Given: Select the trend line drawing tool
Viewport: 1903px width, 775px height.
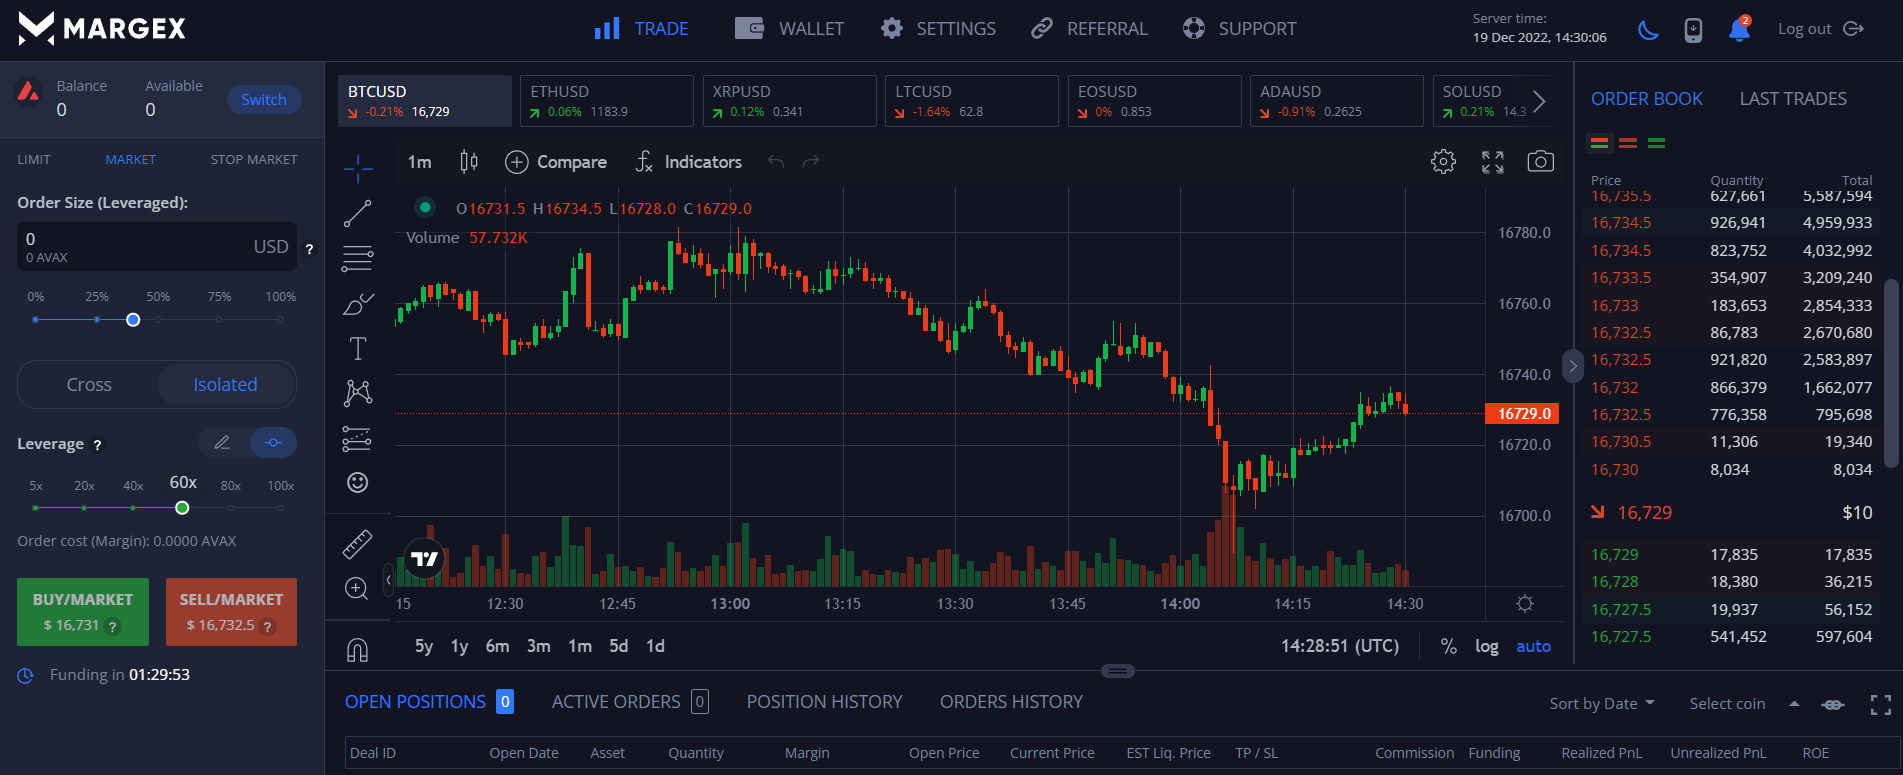Looking at the screenshot, I should [x=357, y=213].
